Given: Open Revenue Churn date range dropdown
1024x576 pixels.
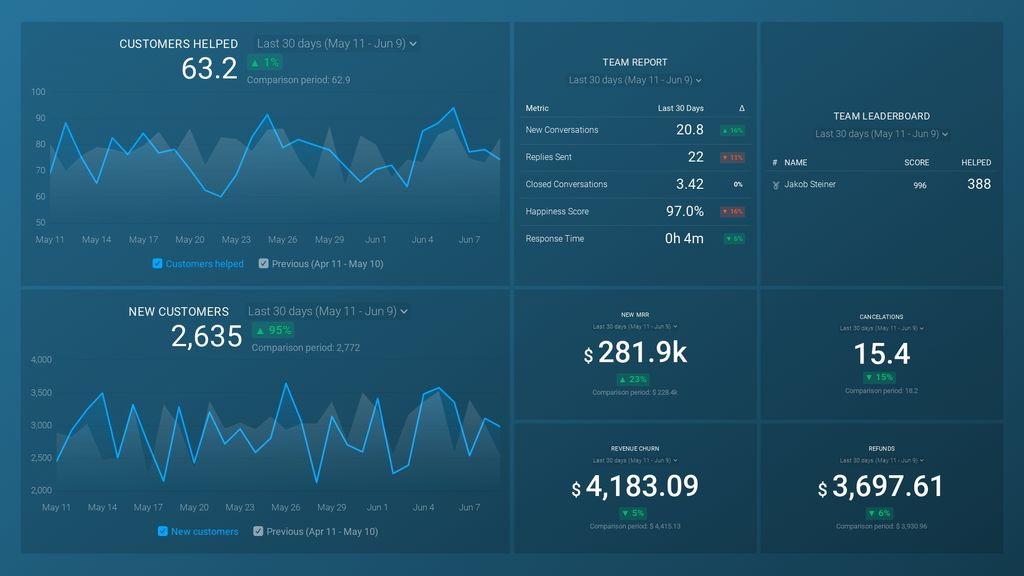Looking at the screenshot, I should click(x=635, y=460).
